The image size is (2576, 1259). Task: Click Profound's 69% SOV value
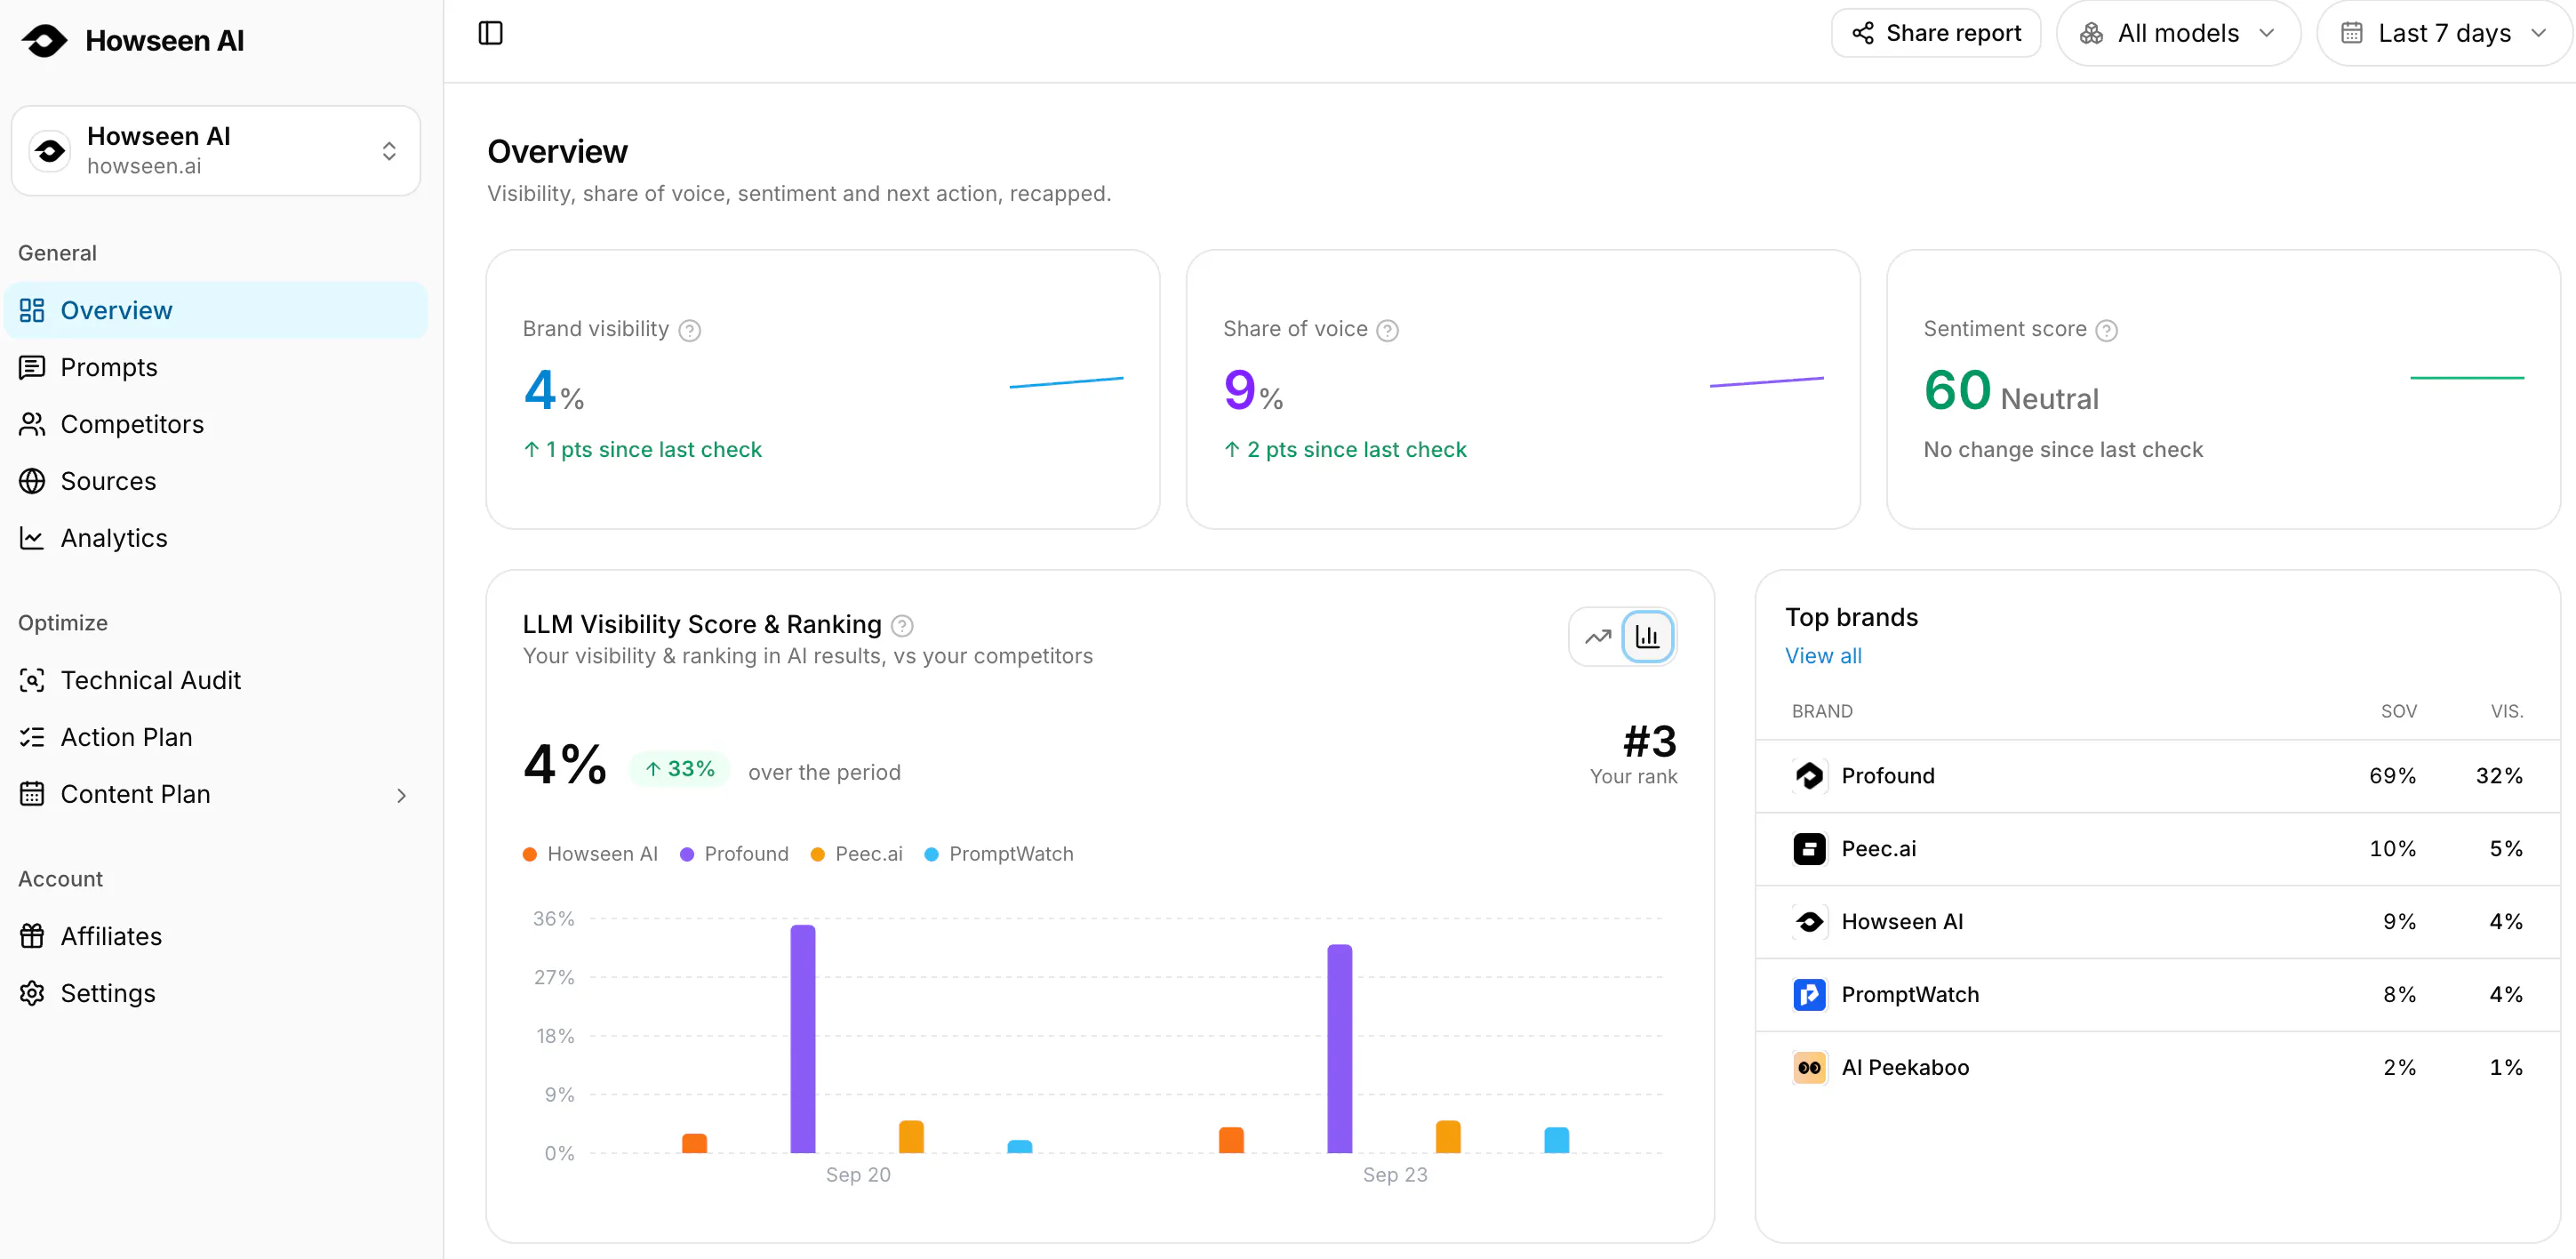pos(2392,776)
